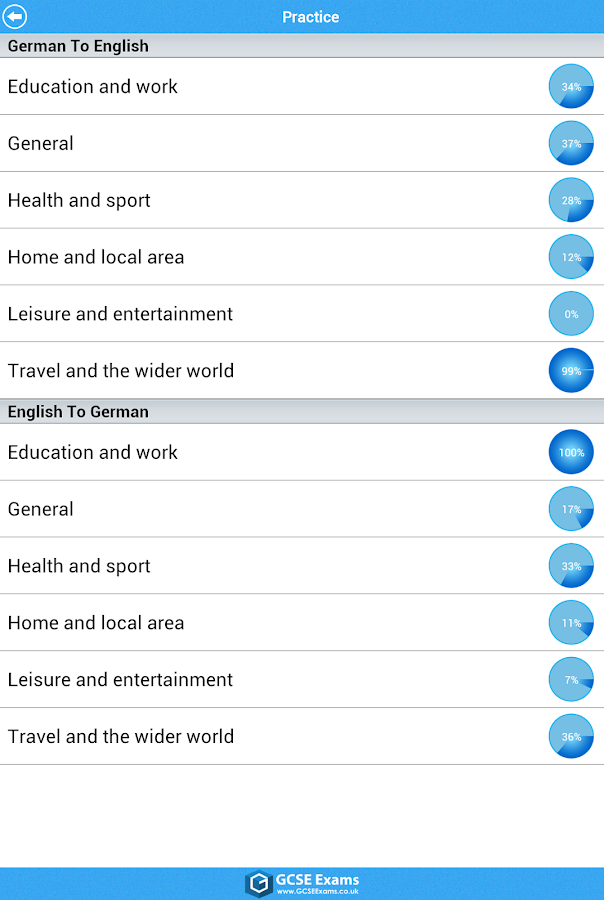This screenshot has width=604, height=900.
Task: Click the 34% progress circle icon
Action: pyautogui.click(x=571, y=87)
